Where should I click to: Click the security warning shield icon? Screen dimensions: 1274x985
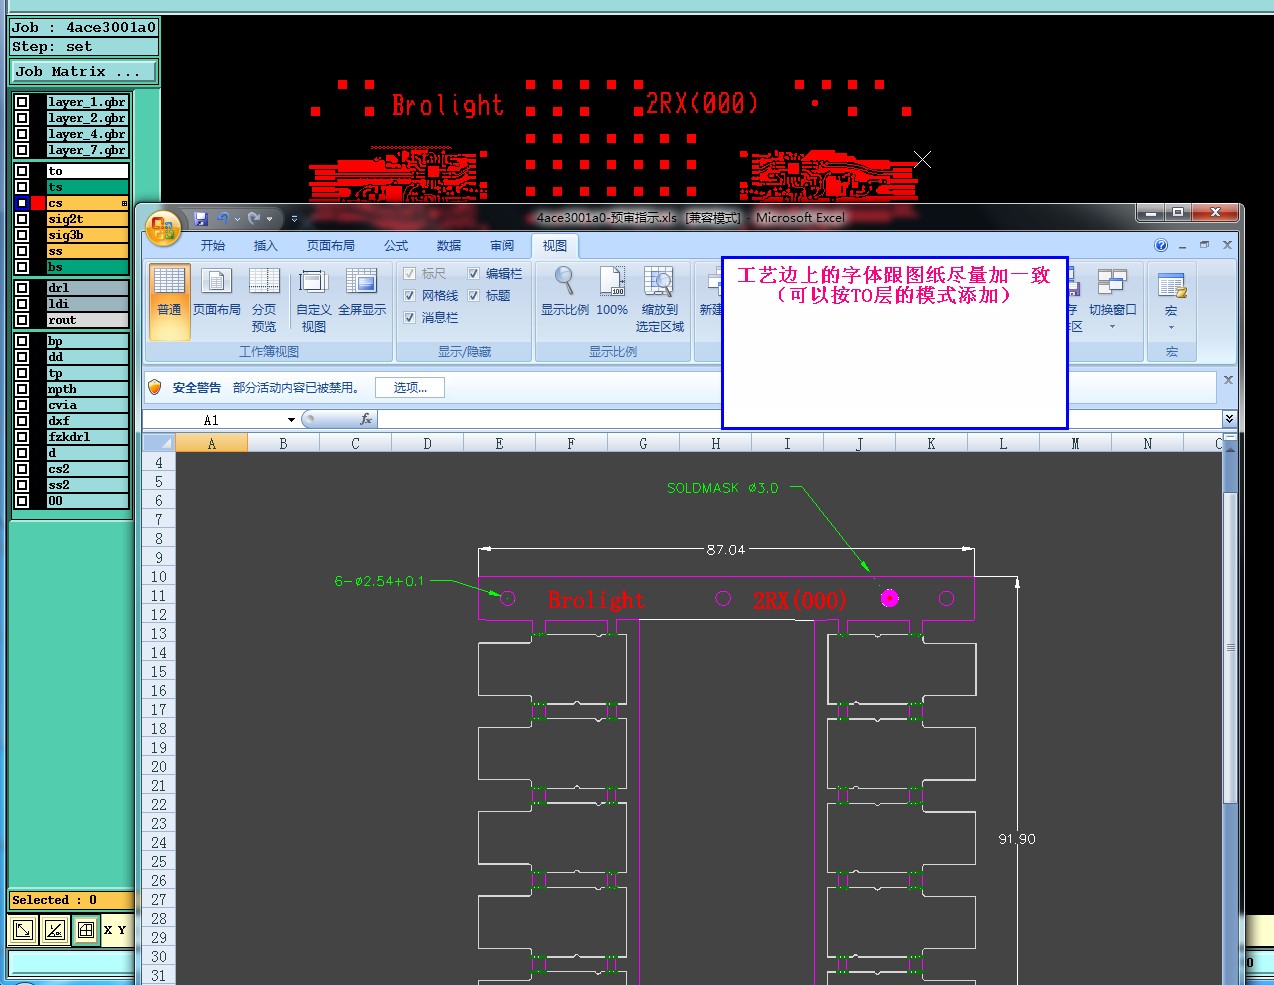[x=155, y=387]
